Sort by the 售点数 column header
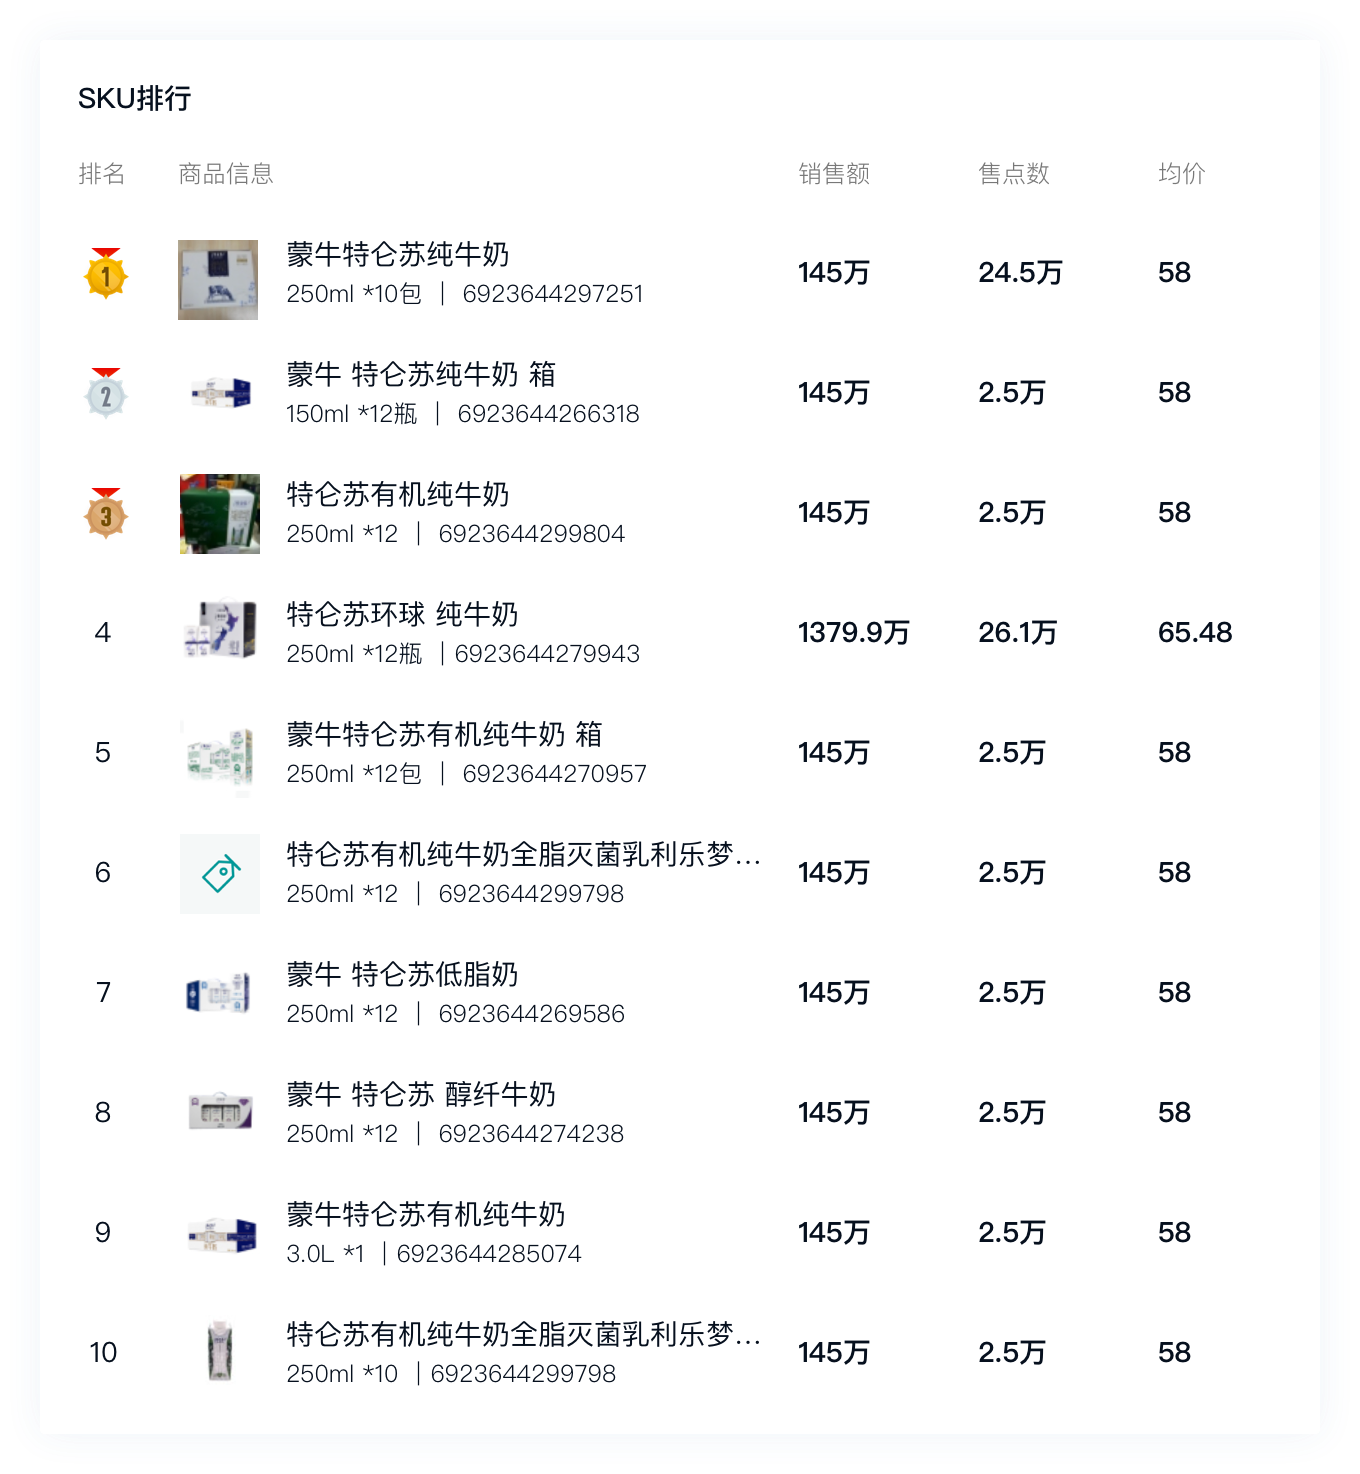 pos(1014,174)
